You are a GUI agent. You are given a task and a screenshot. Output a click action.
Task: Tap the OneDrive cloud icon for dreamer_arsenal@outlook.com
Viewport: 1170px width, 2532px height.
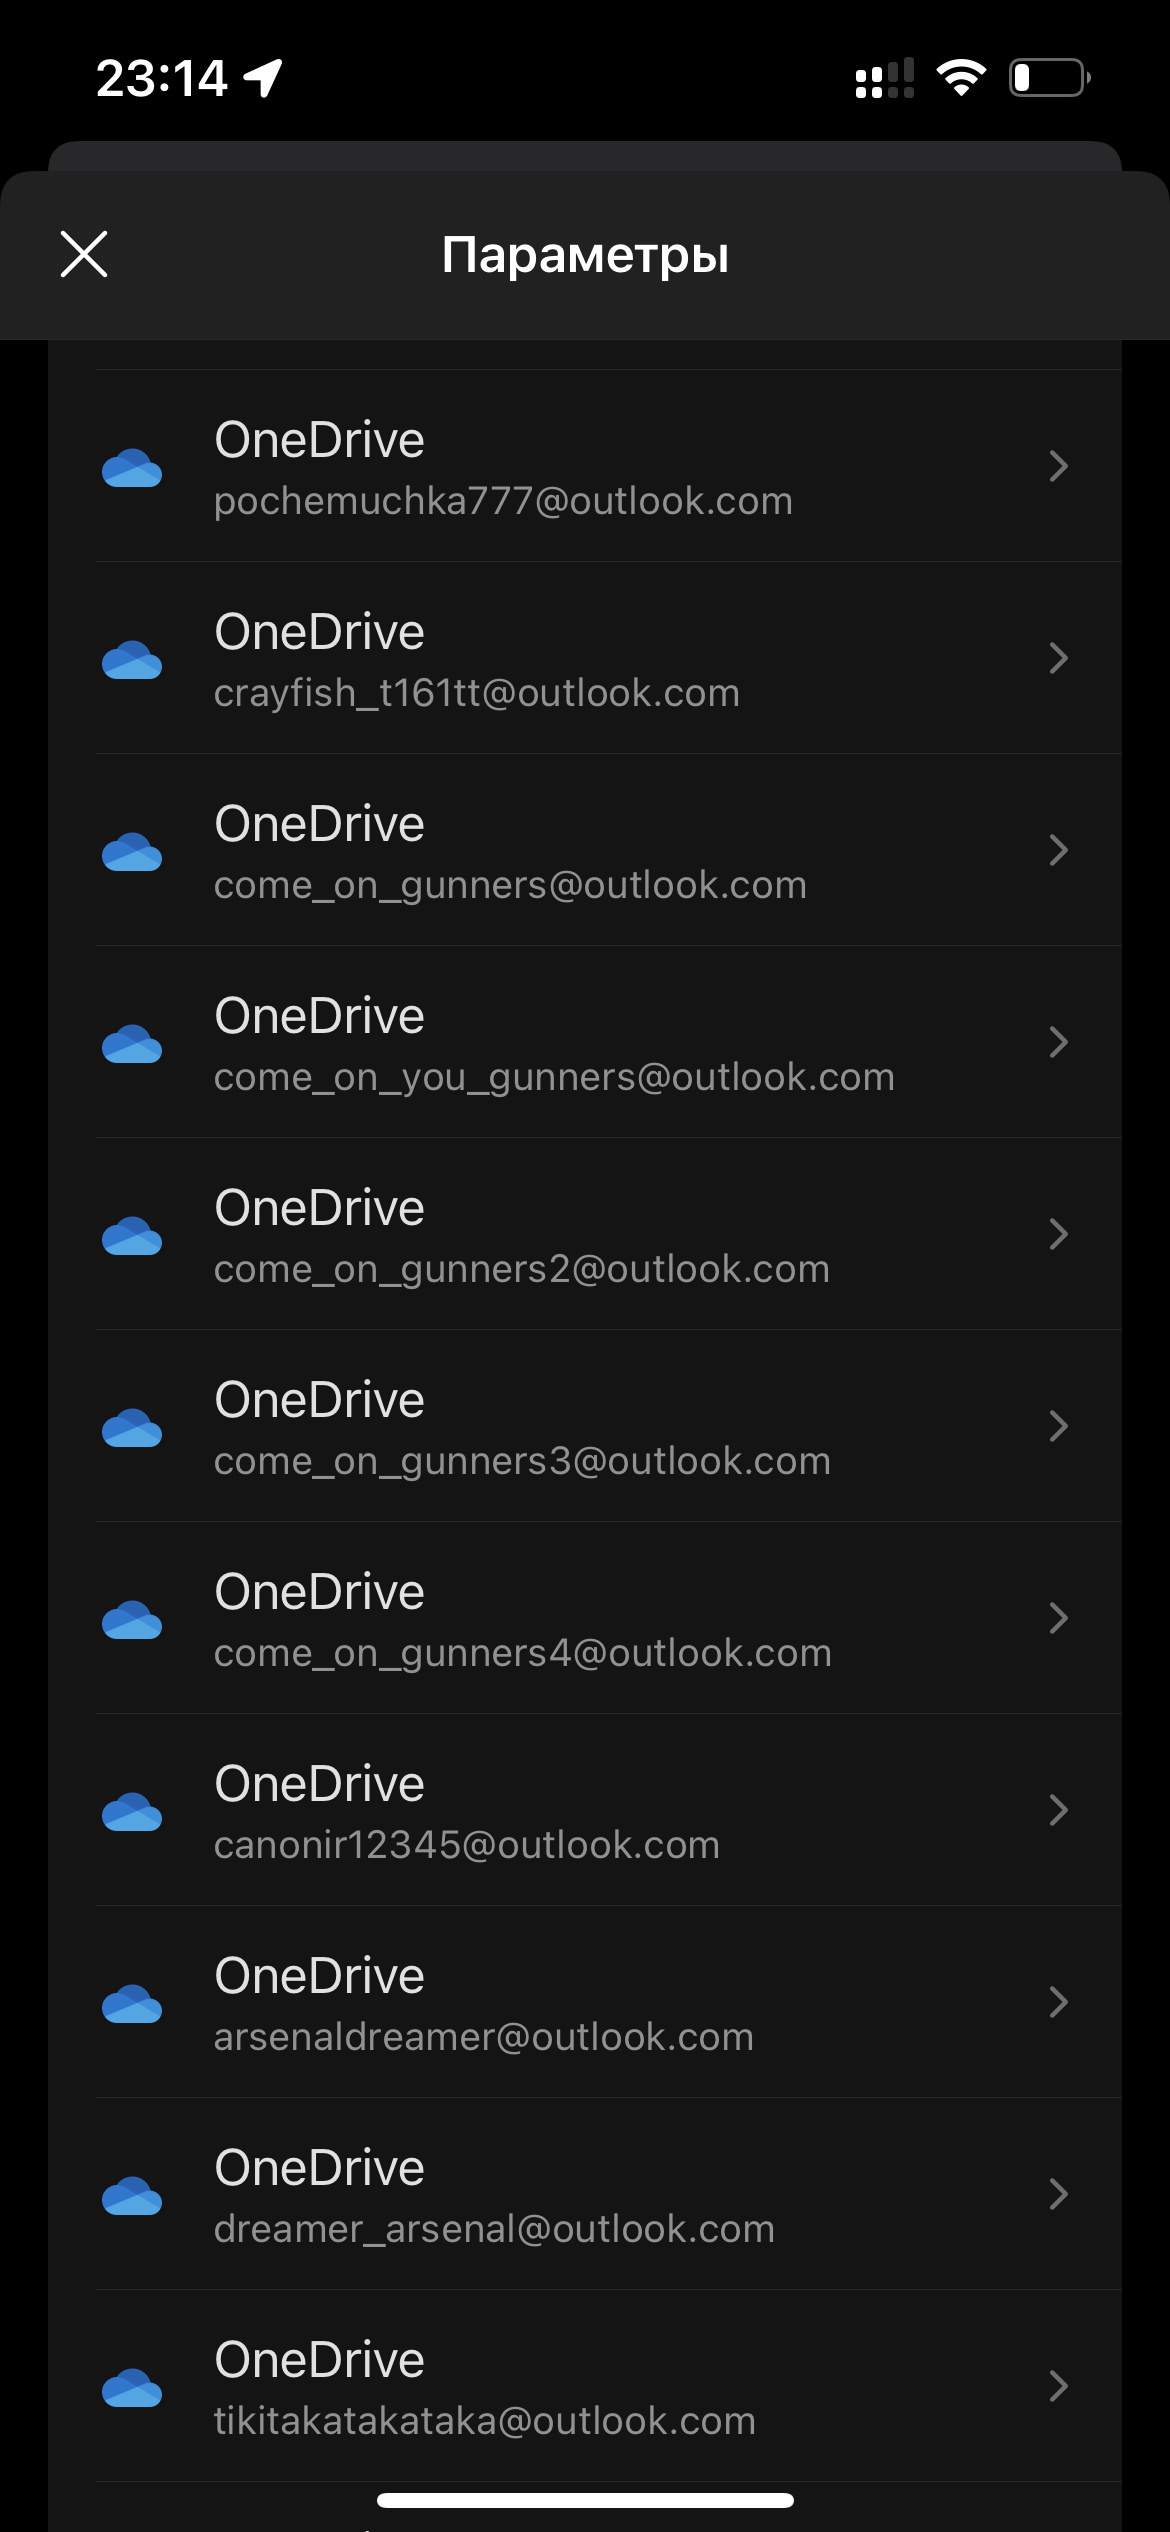(x=132, y=2195)
